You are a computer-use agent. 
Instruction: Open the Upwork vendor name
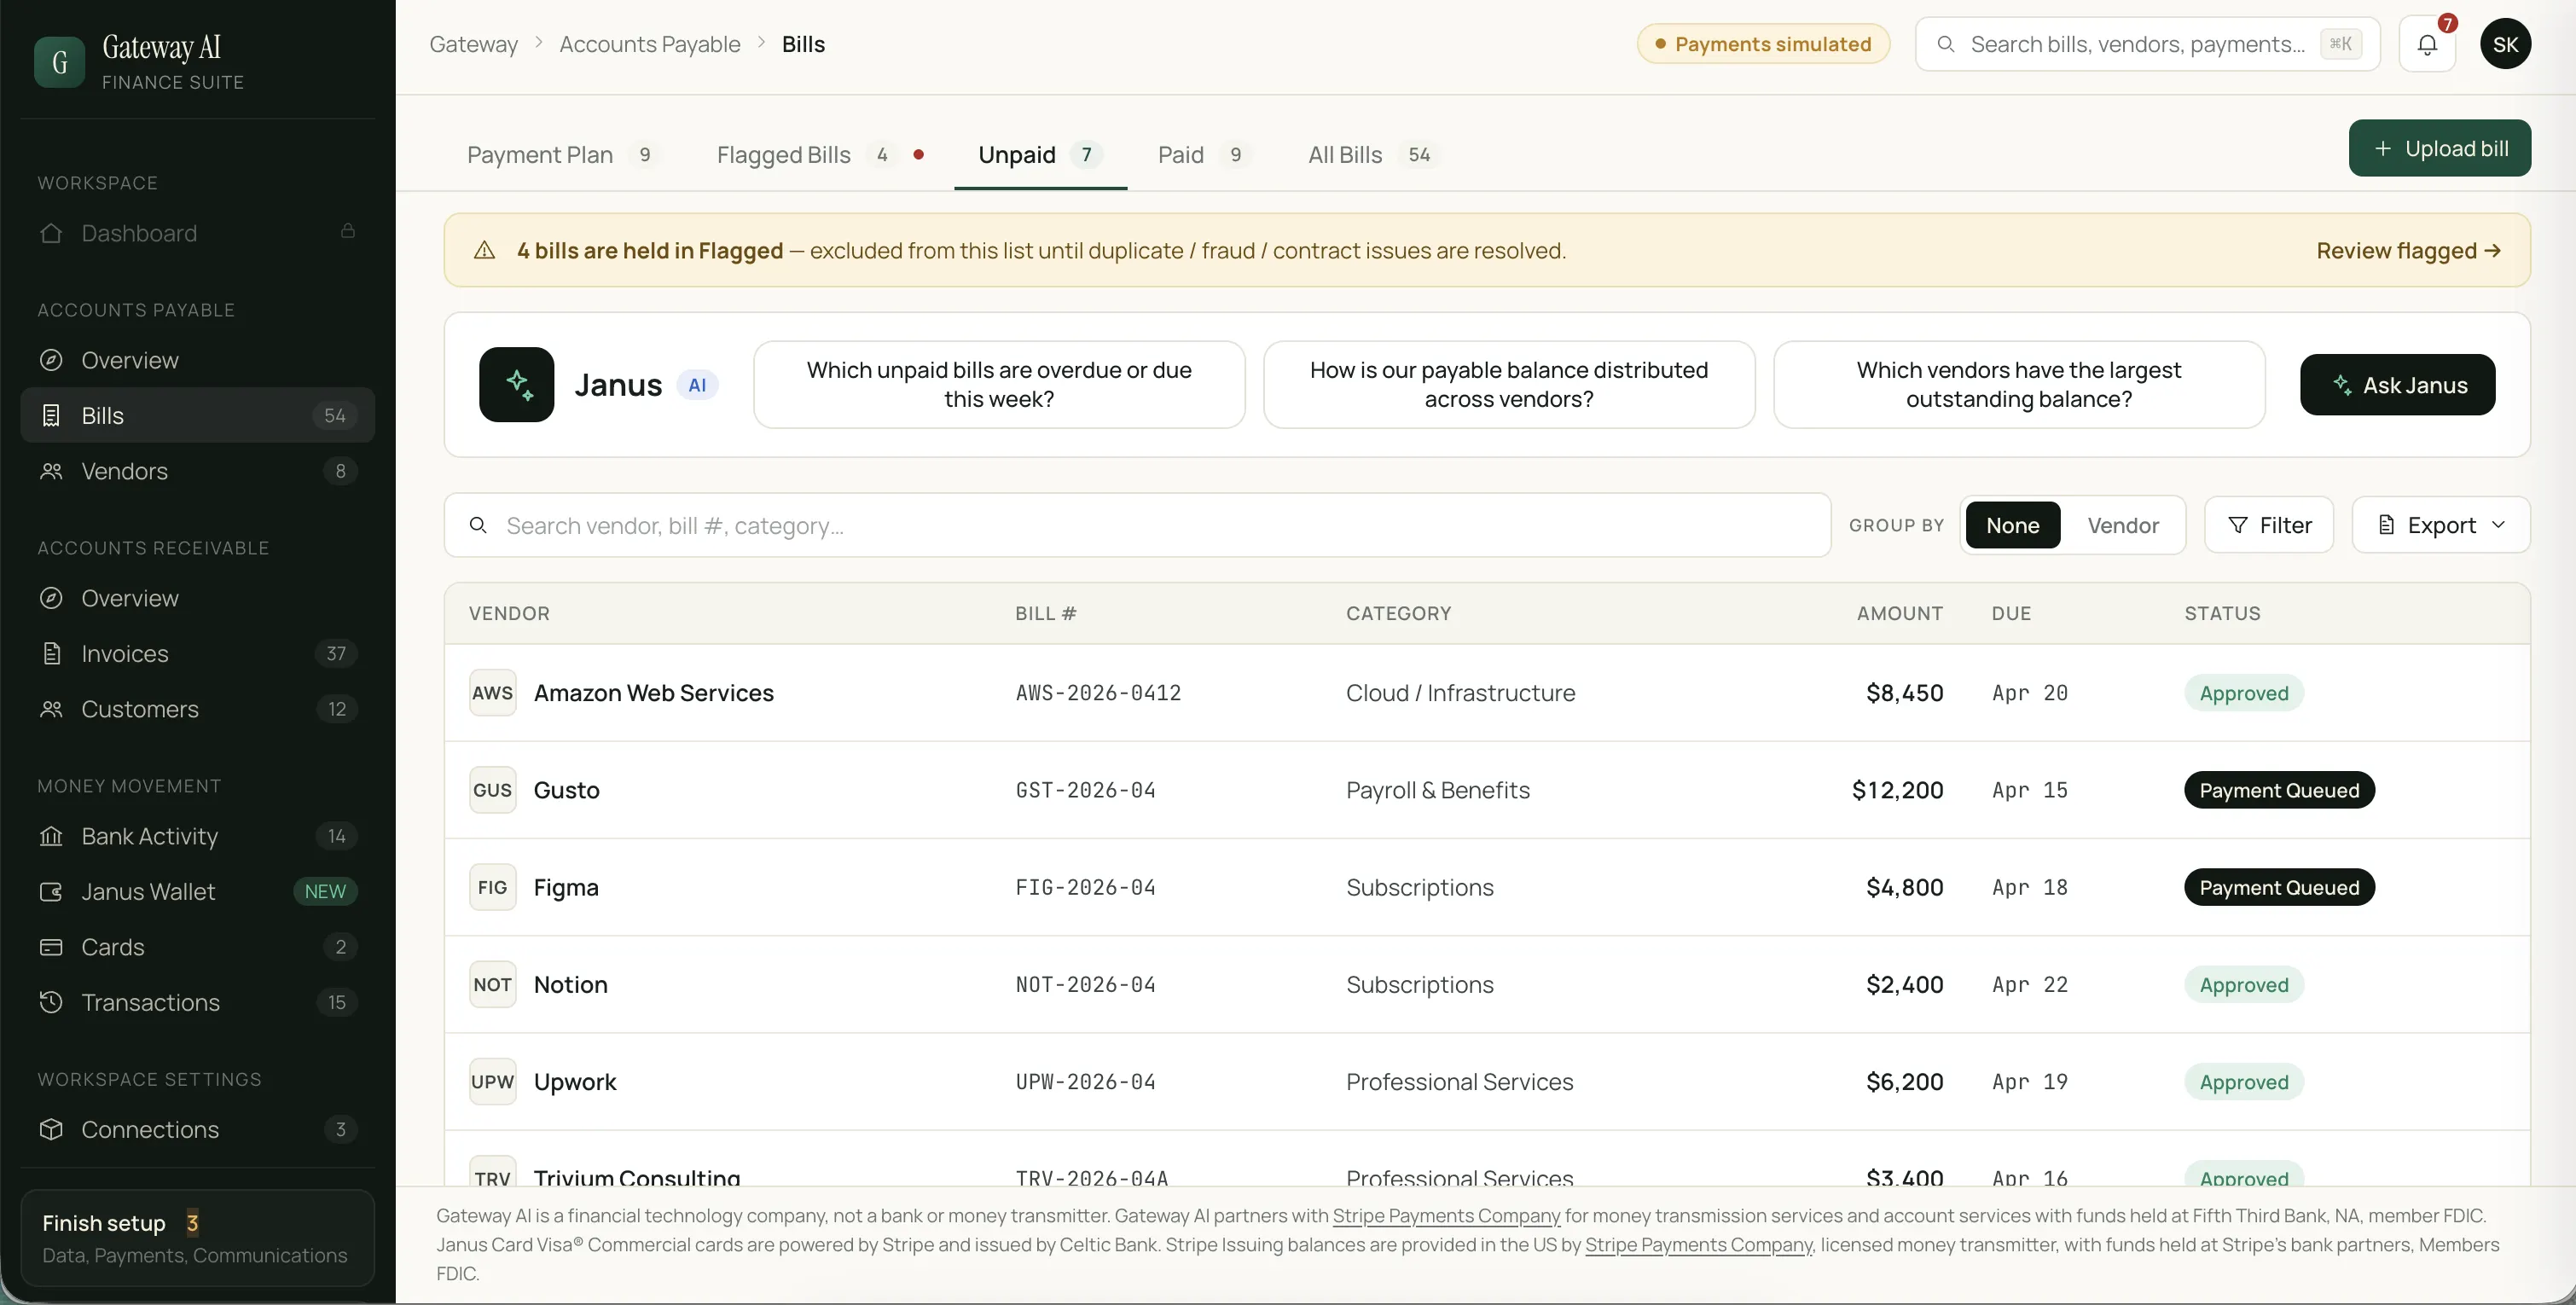click(x=575, y=1082)
